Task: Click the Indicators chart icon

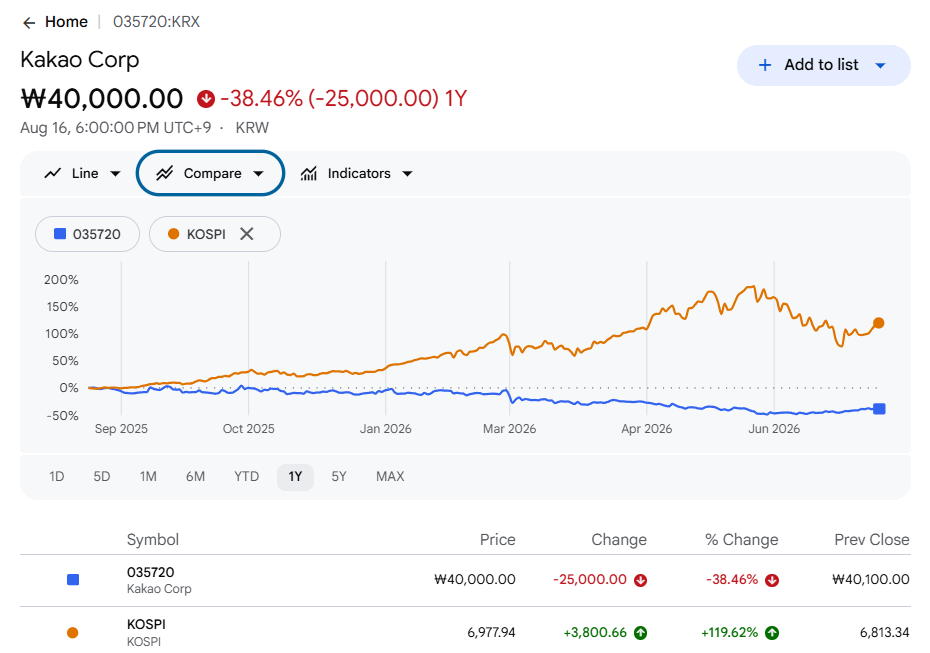Action: 308,173
